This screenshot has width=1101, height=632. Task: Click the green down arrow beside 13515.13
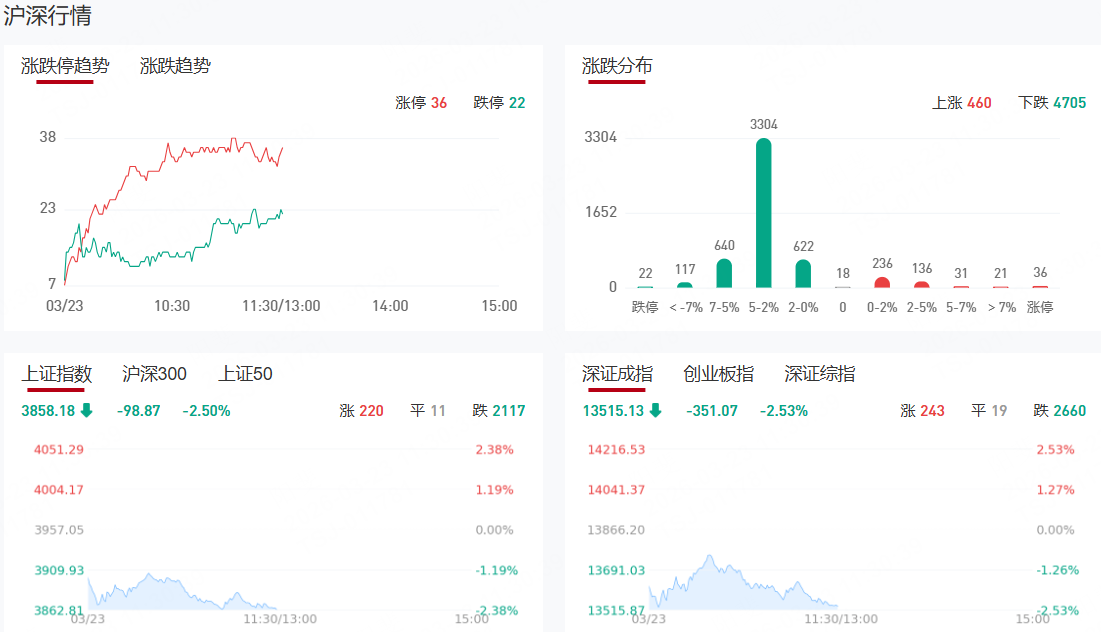(x=656, y=410)
